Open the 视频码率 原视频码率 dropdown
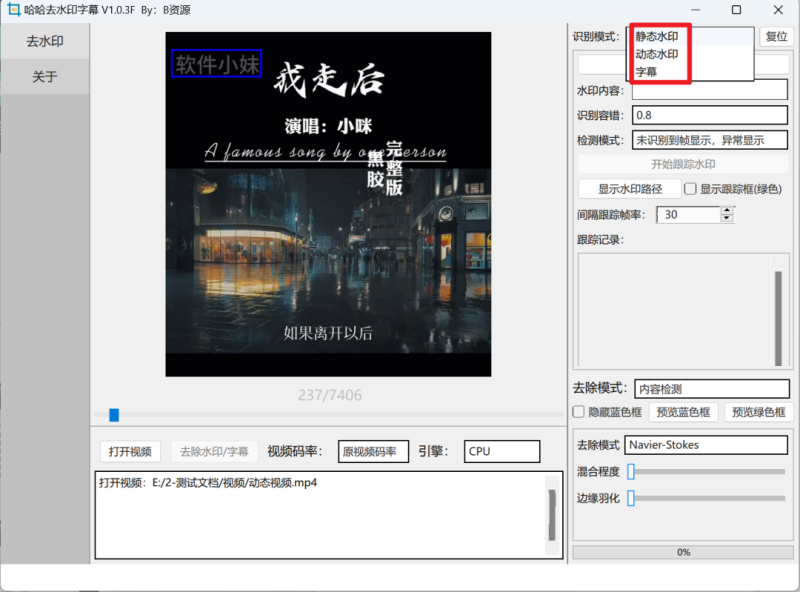800x592 pixels. pyautogui.click(x=371, y=451)
